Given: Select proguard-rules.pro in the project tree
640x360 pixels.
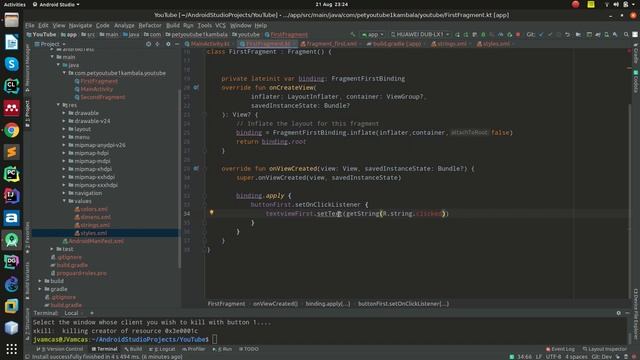Looking at the screenshot, I should (x=80, y=273).
